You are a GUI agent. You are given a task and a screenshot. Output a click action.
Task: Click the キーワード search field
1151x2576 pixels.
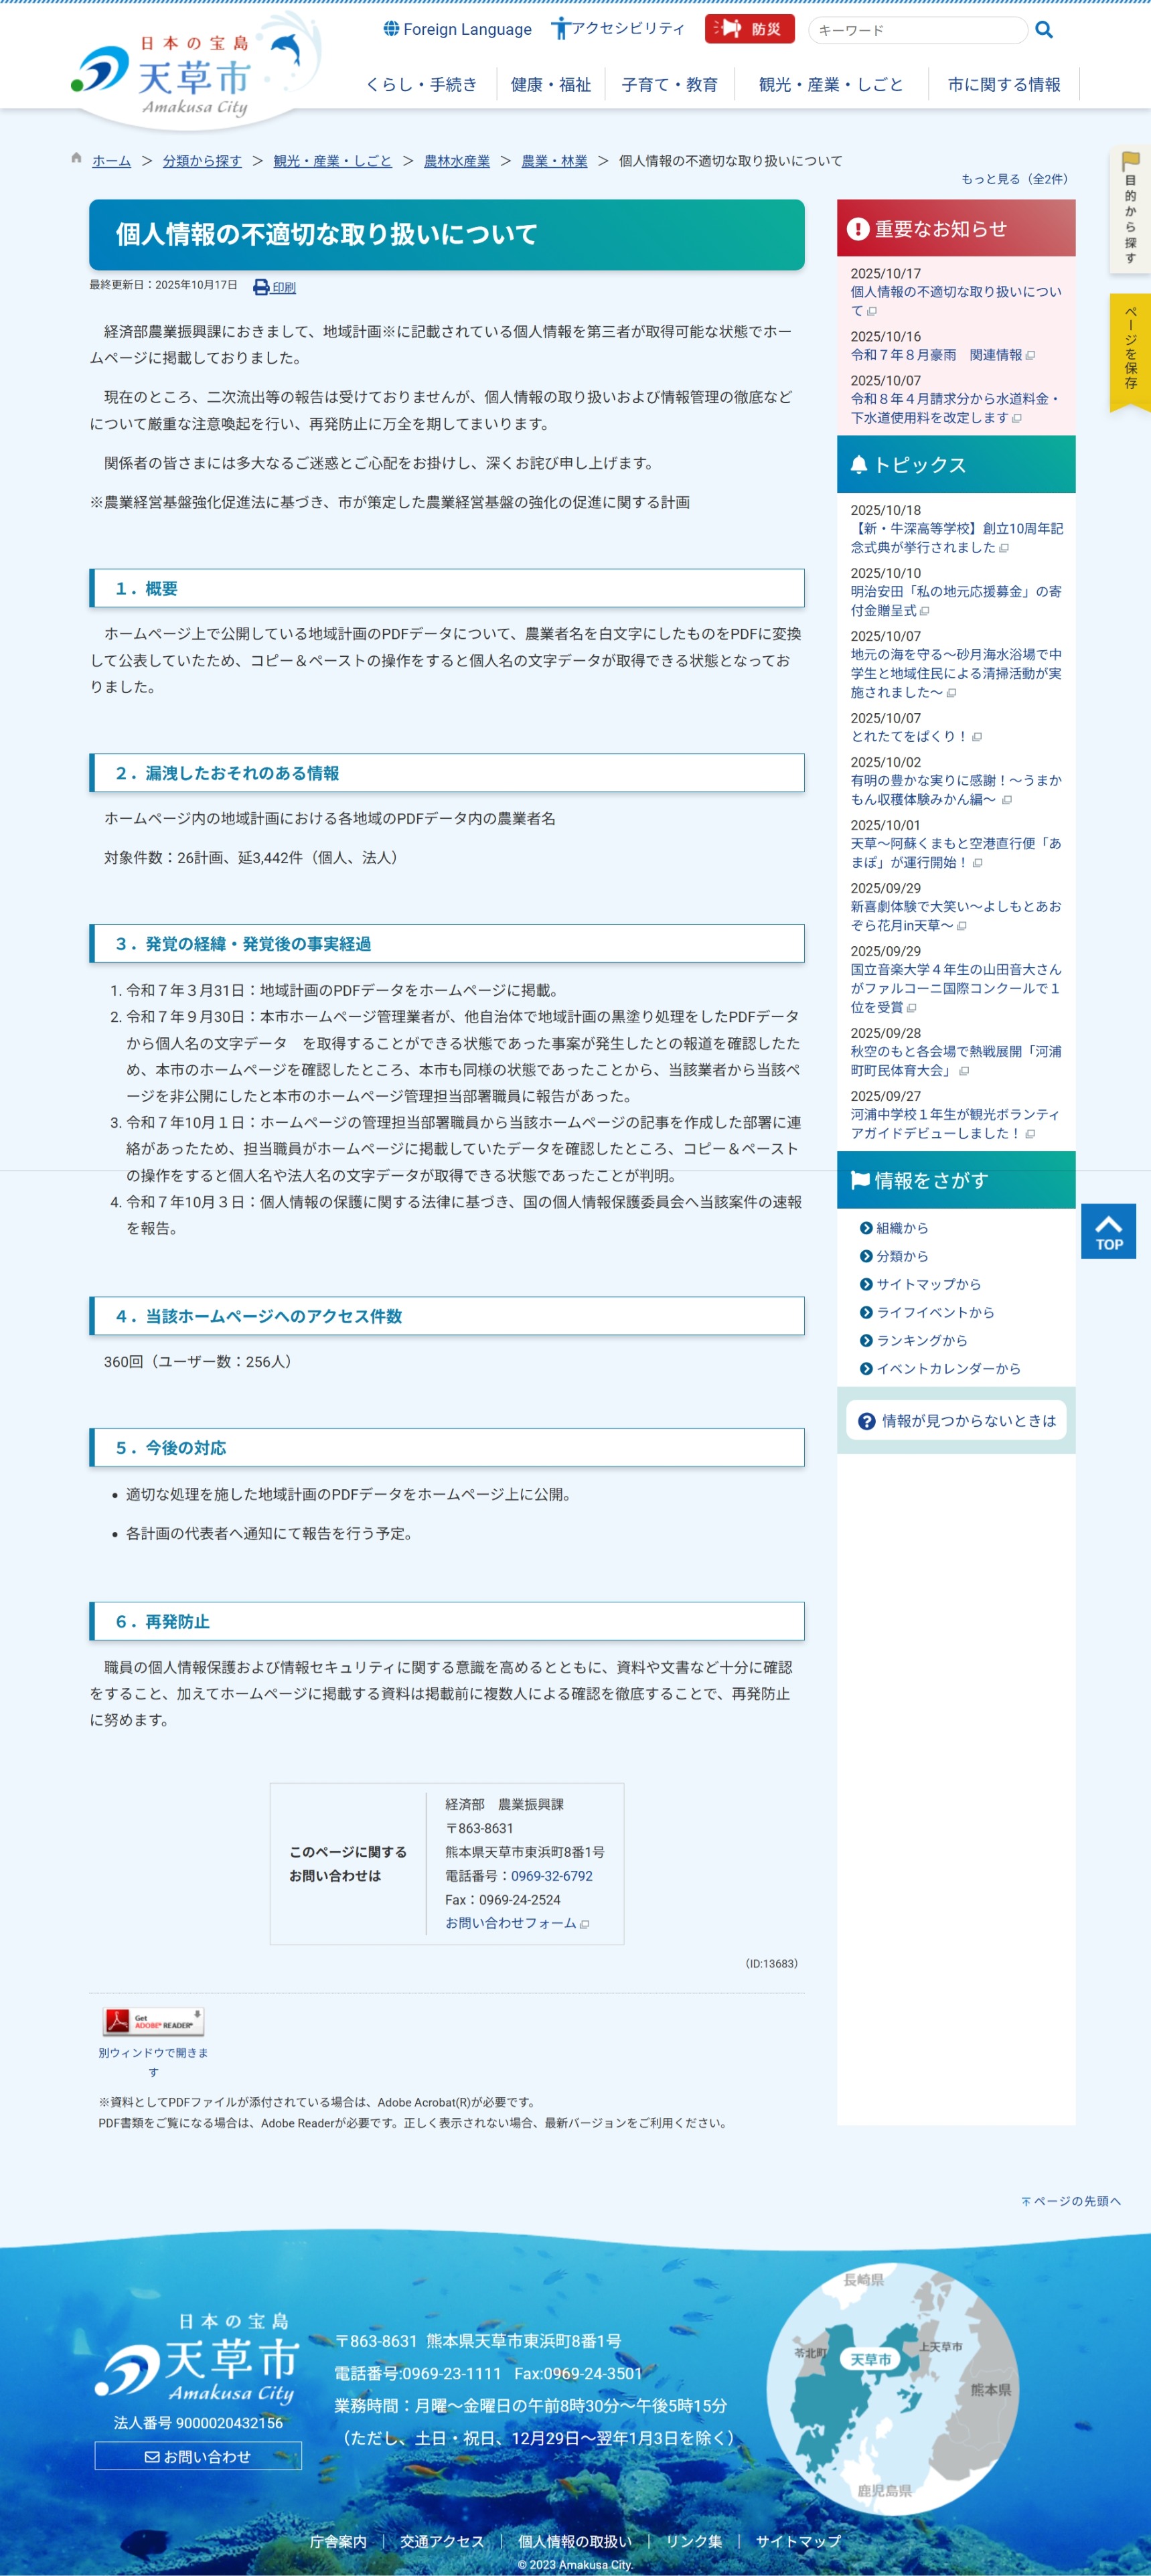pyautogui.click(x=917, y=30)
